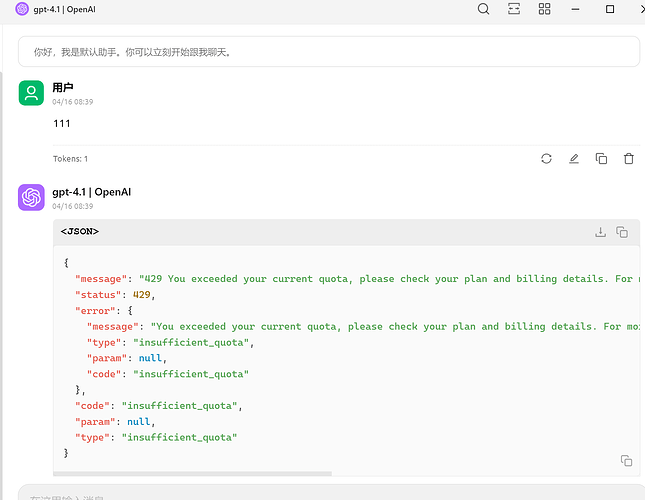Maximize the chat window
The width and height of the screenshot is (645, 500).
[x=610, y=9]
